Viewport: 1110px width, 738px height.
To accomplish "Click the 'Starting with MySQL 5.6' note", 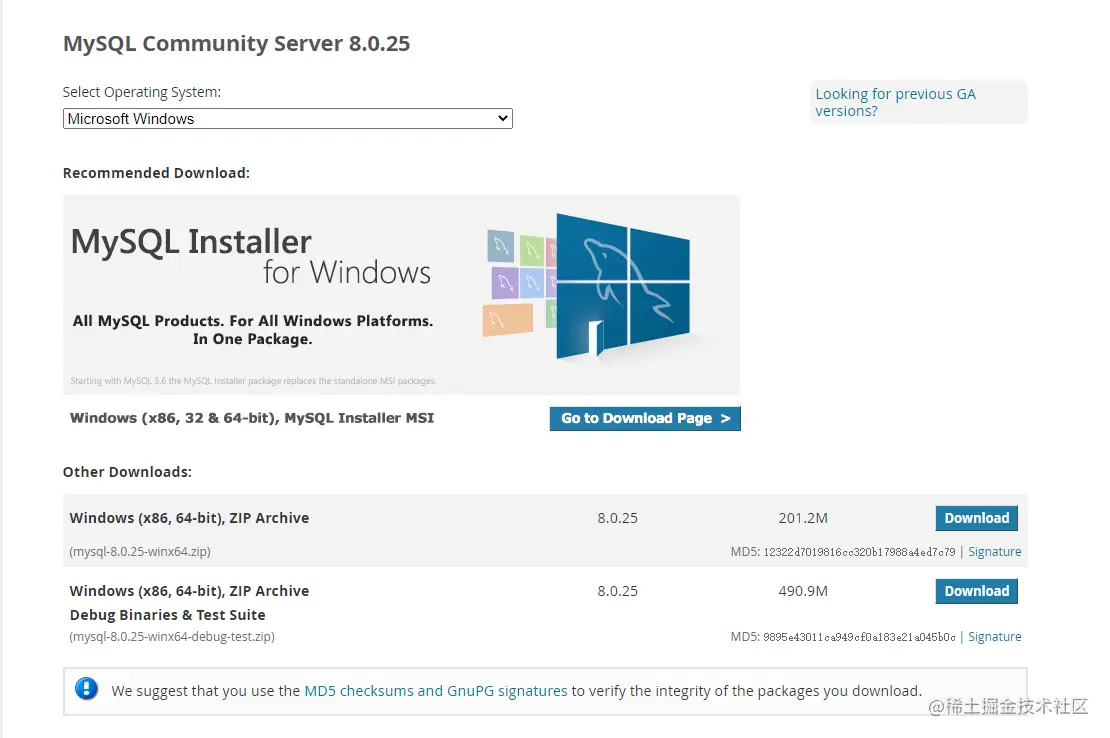I will pos(253,381).
